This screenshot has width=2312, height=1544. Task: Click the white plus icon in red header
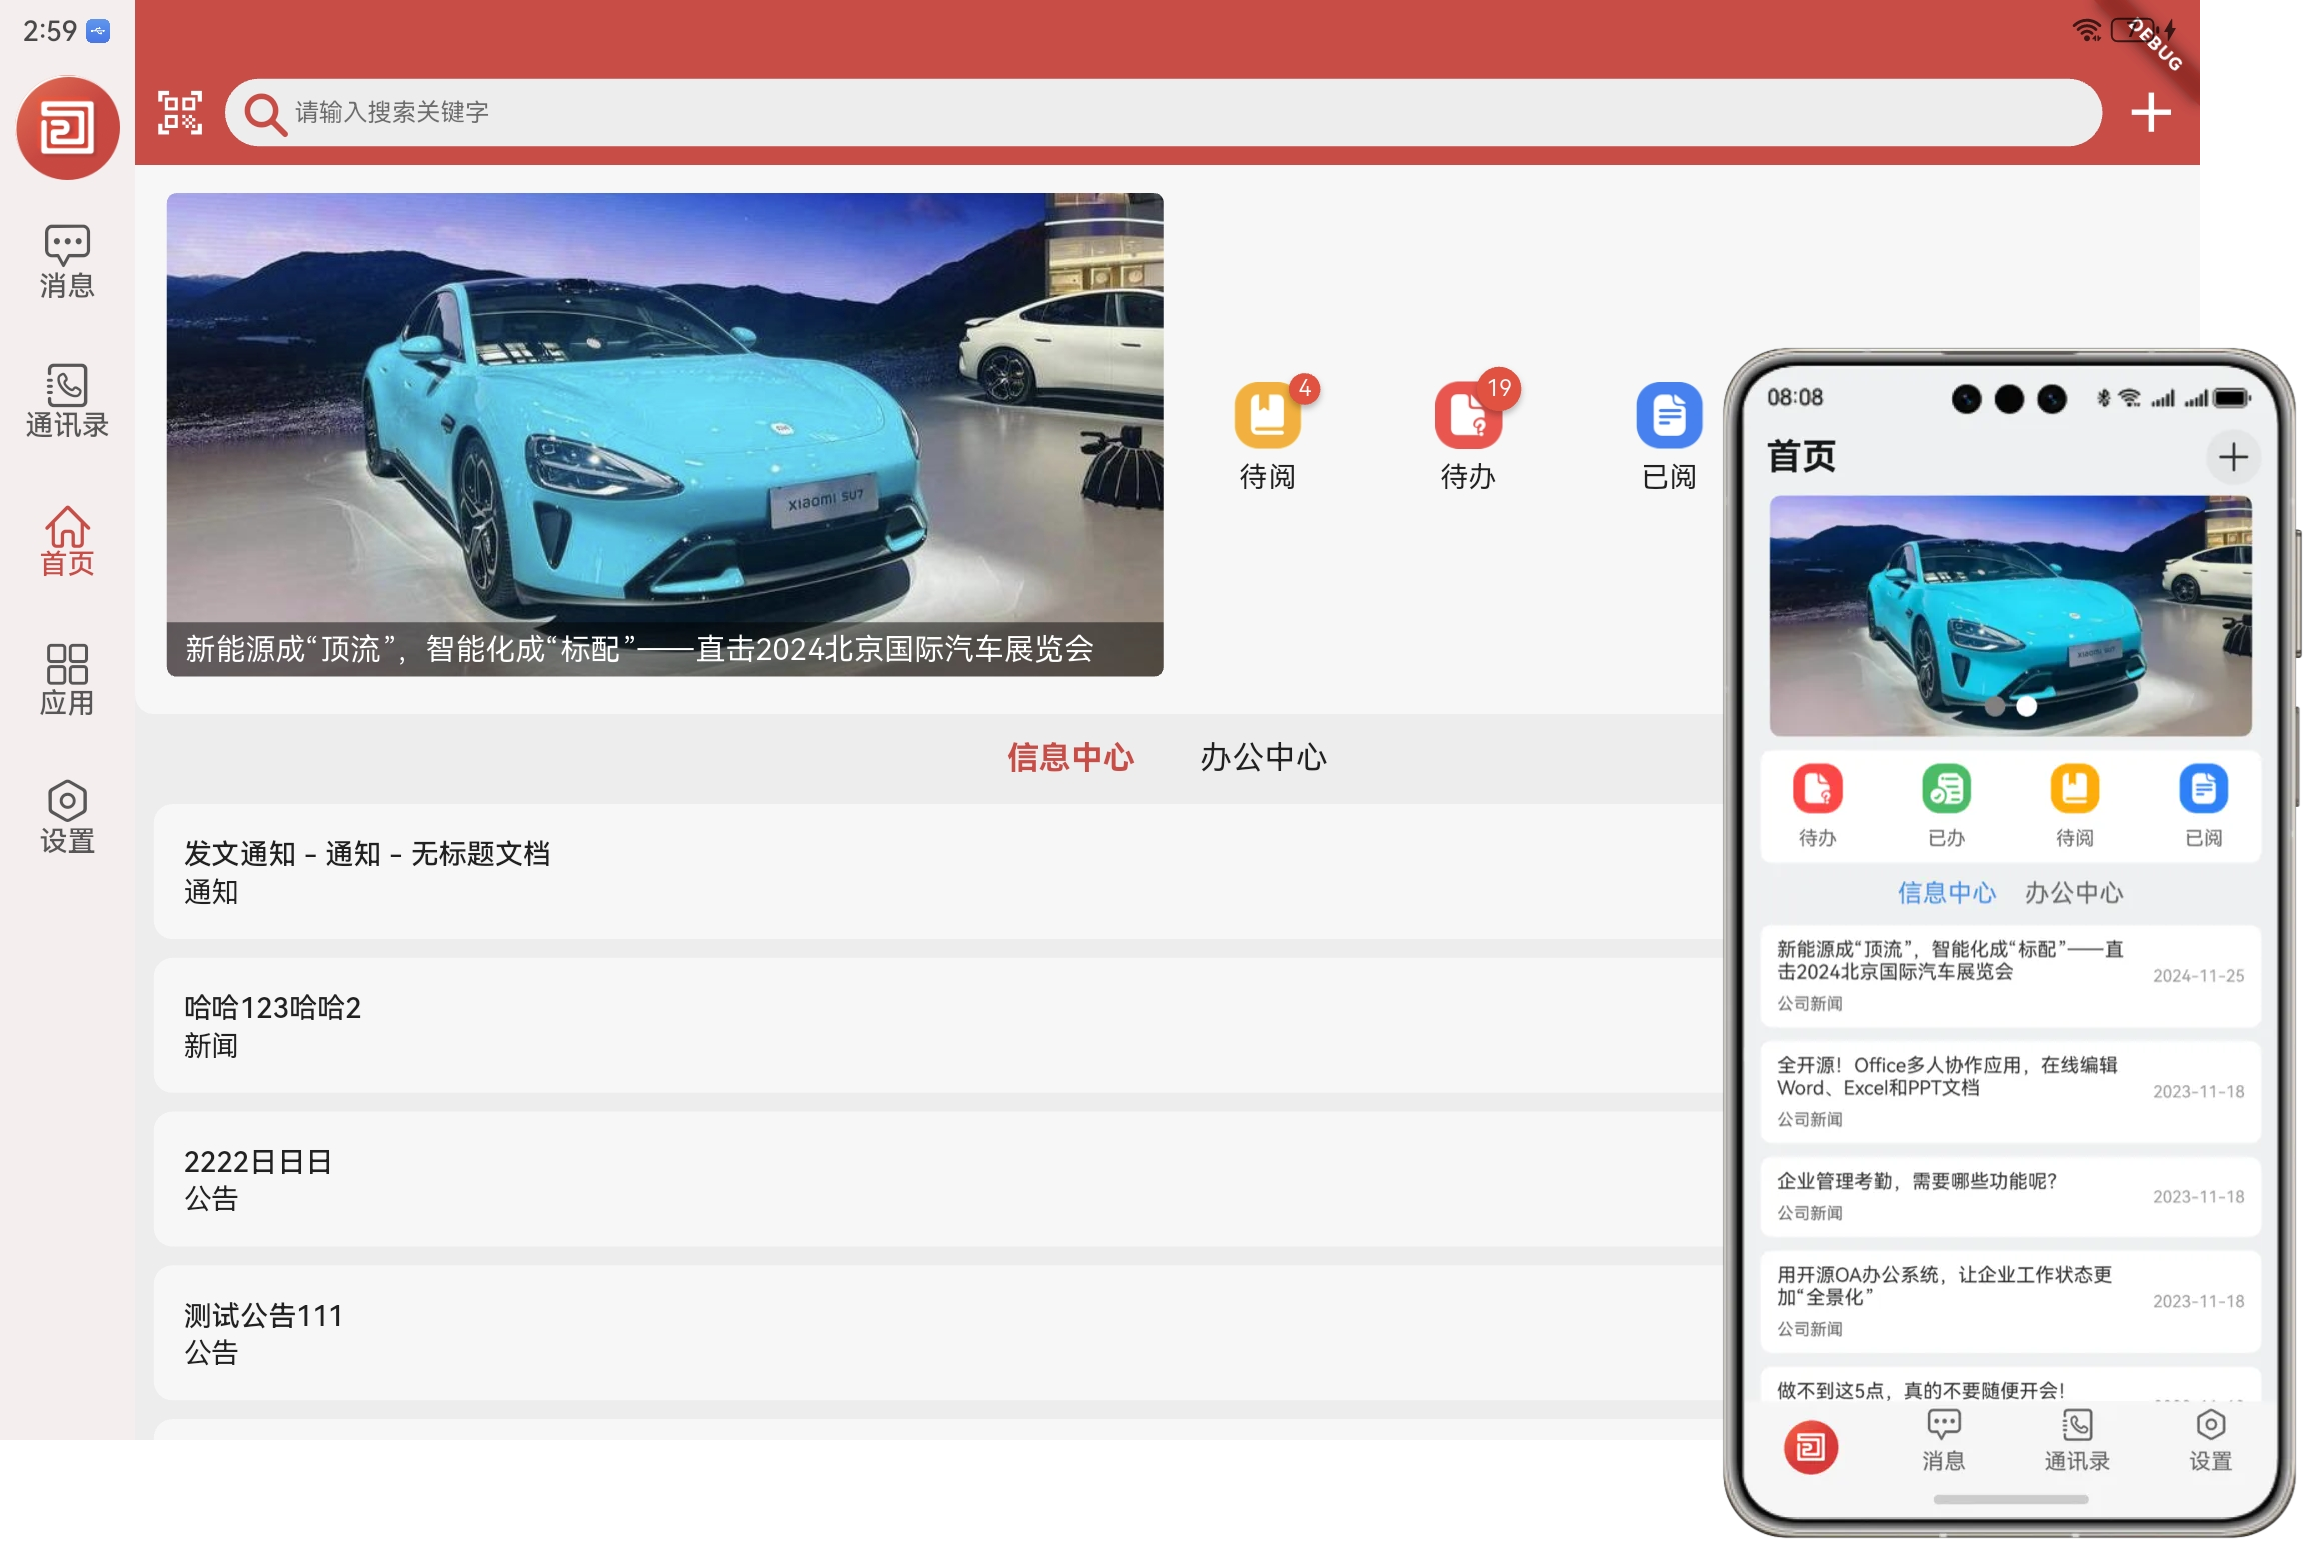point(2150,112)
